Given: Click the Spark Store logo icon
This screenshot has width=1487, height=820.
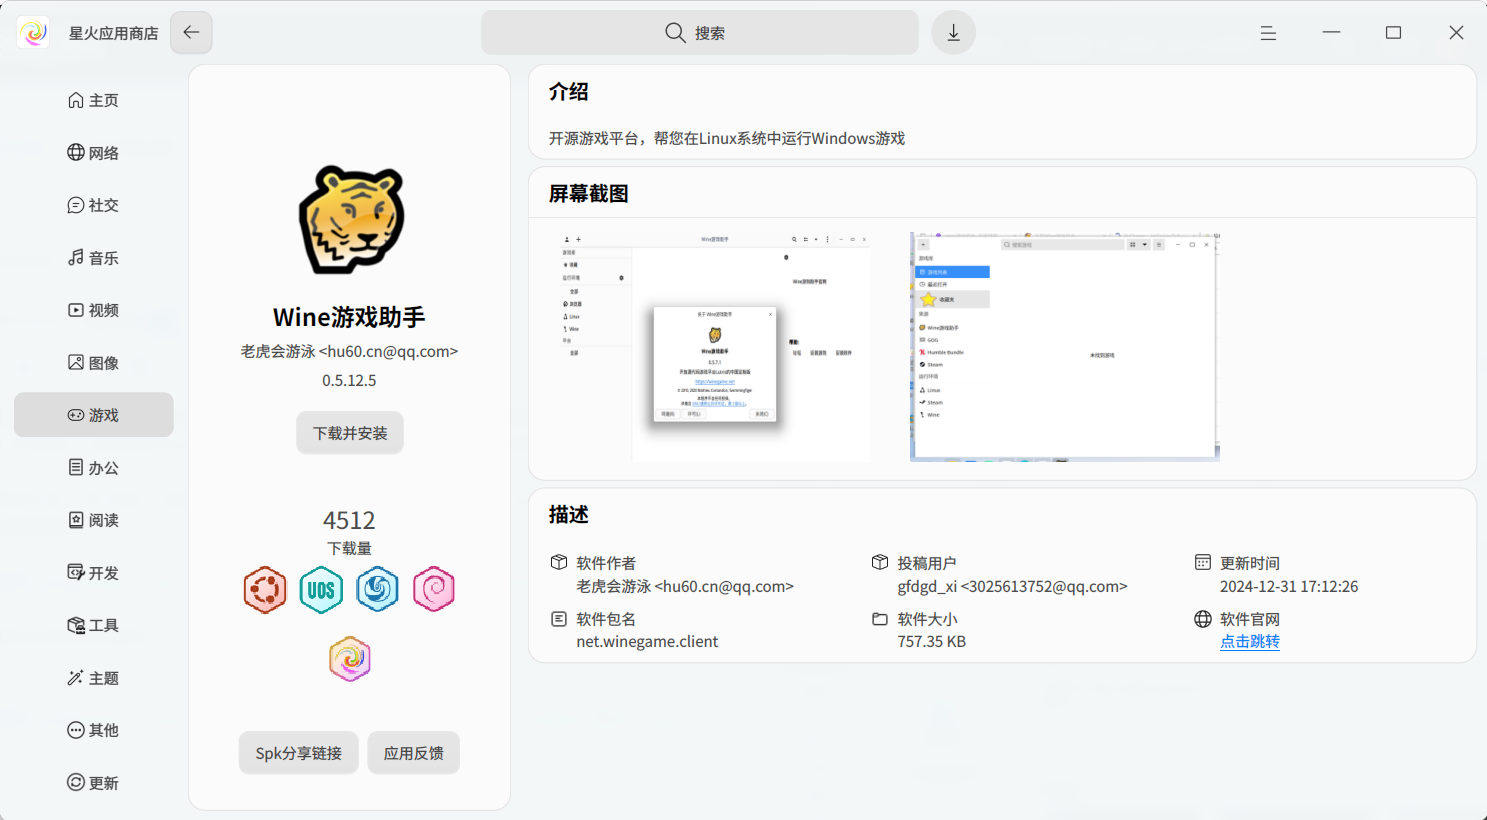Looking at the screenshot, I should pyautogui.click(x=33, y=33).
